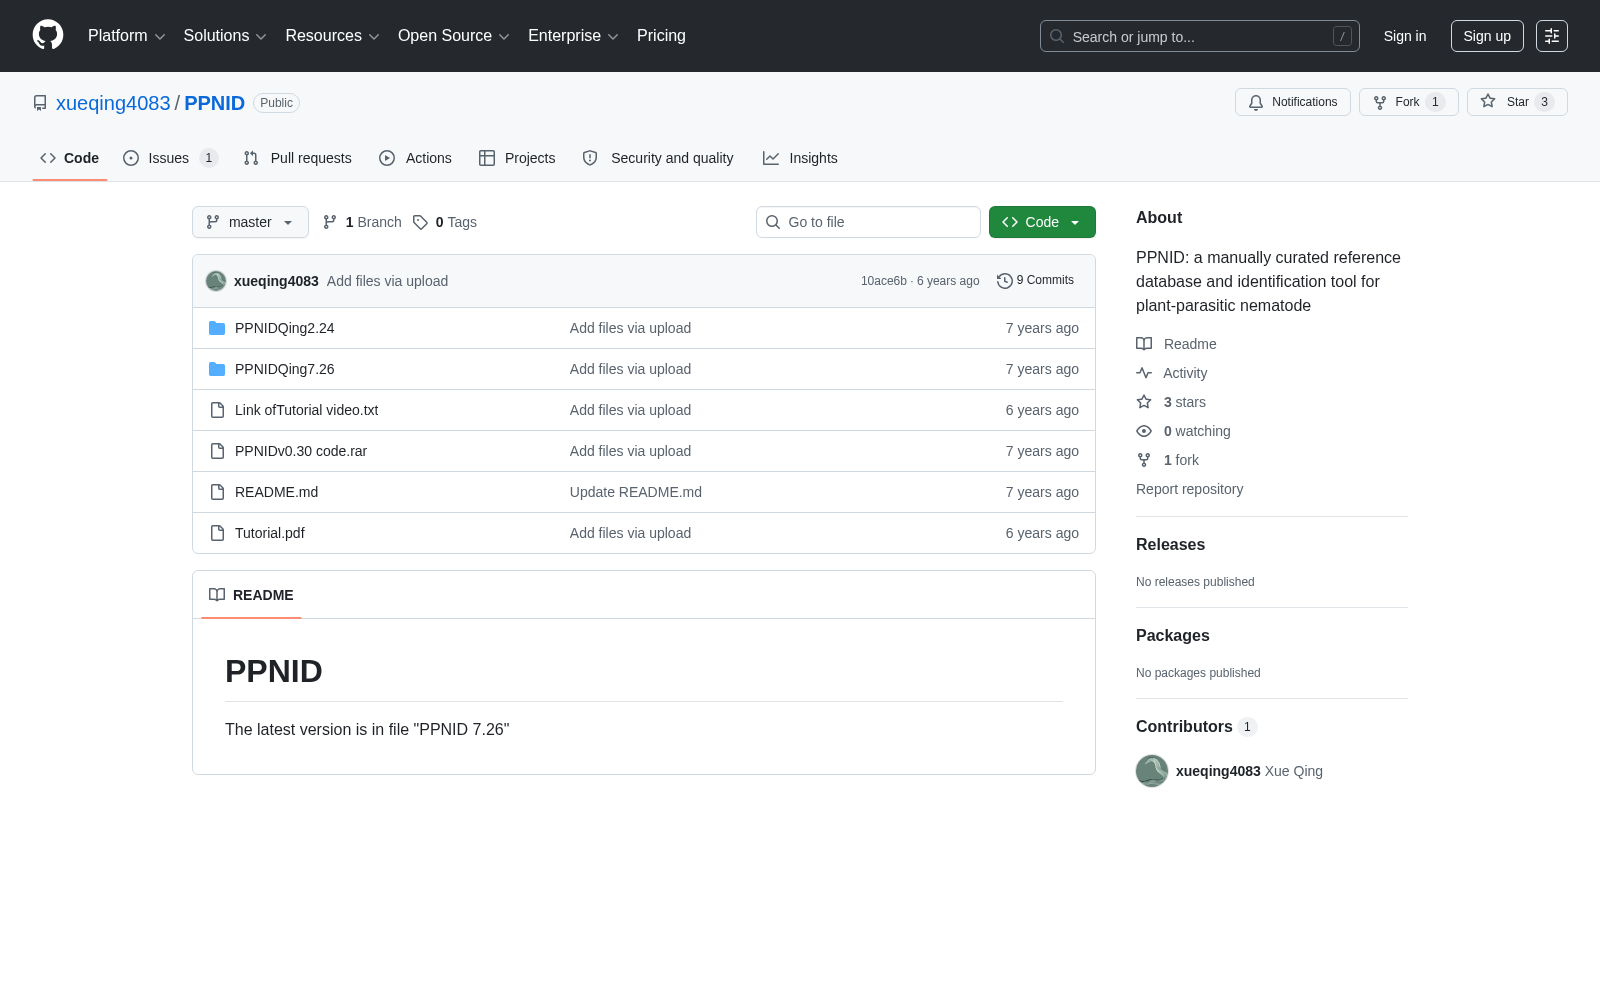Open the Actions tab

415,158
